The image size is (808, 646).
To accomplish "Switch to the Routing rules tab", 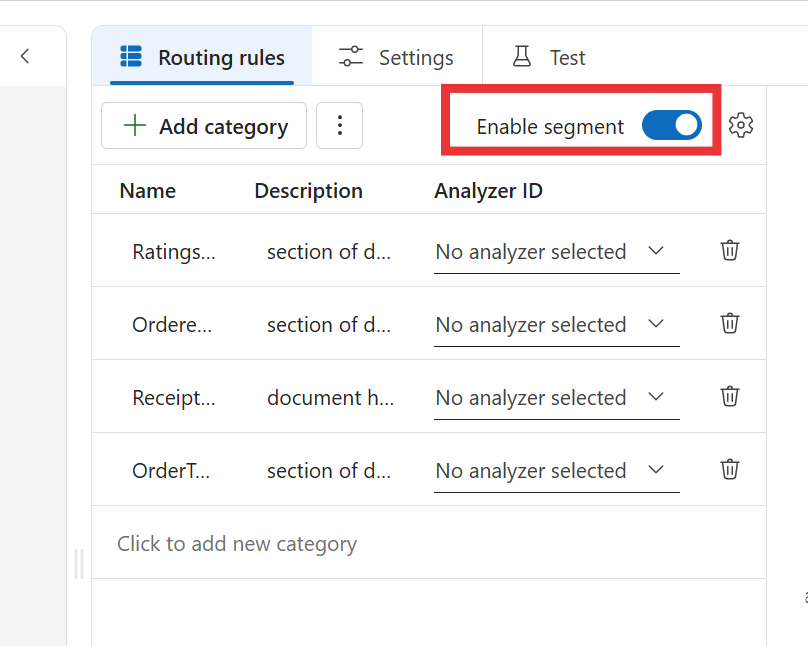I will (202, 57).
